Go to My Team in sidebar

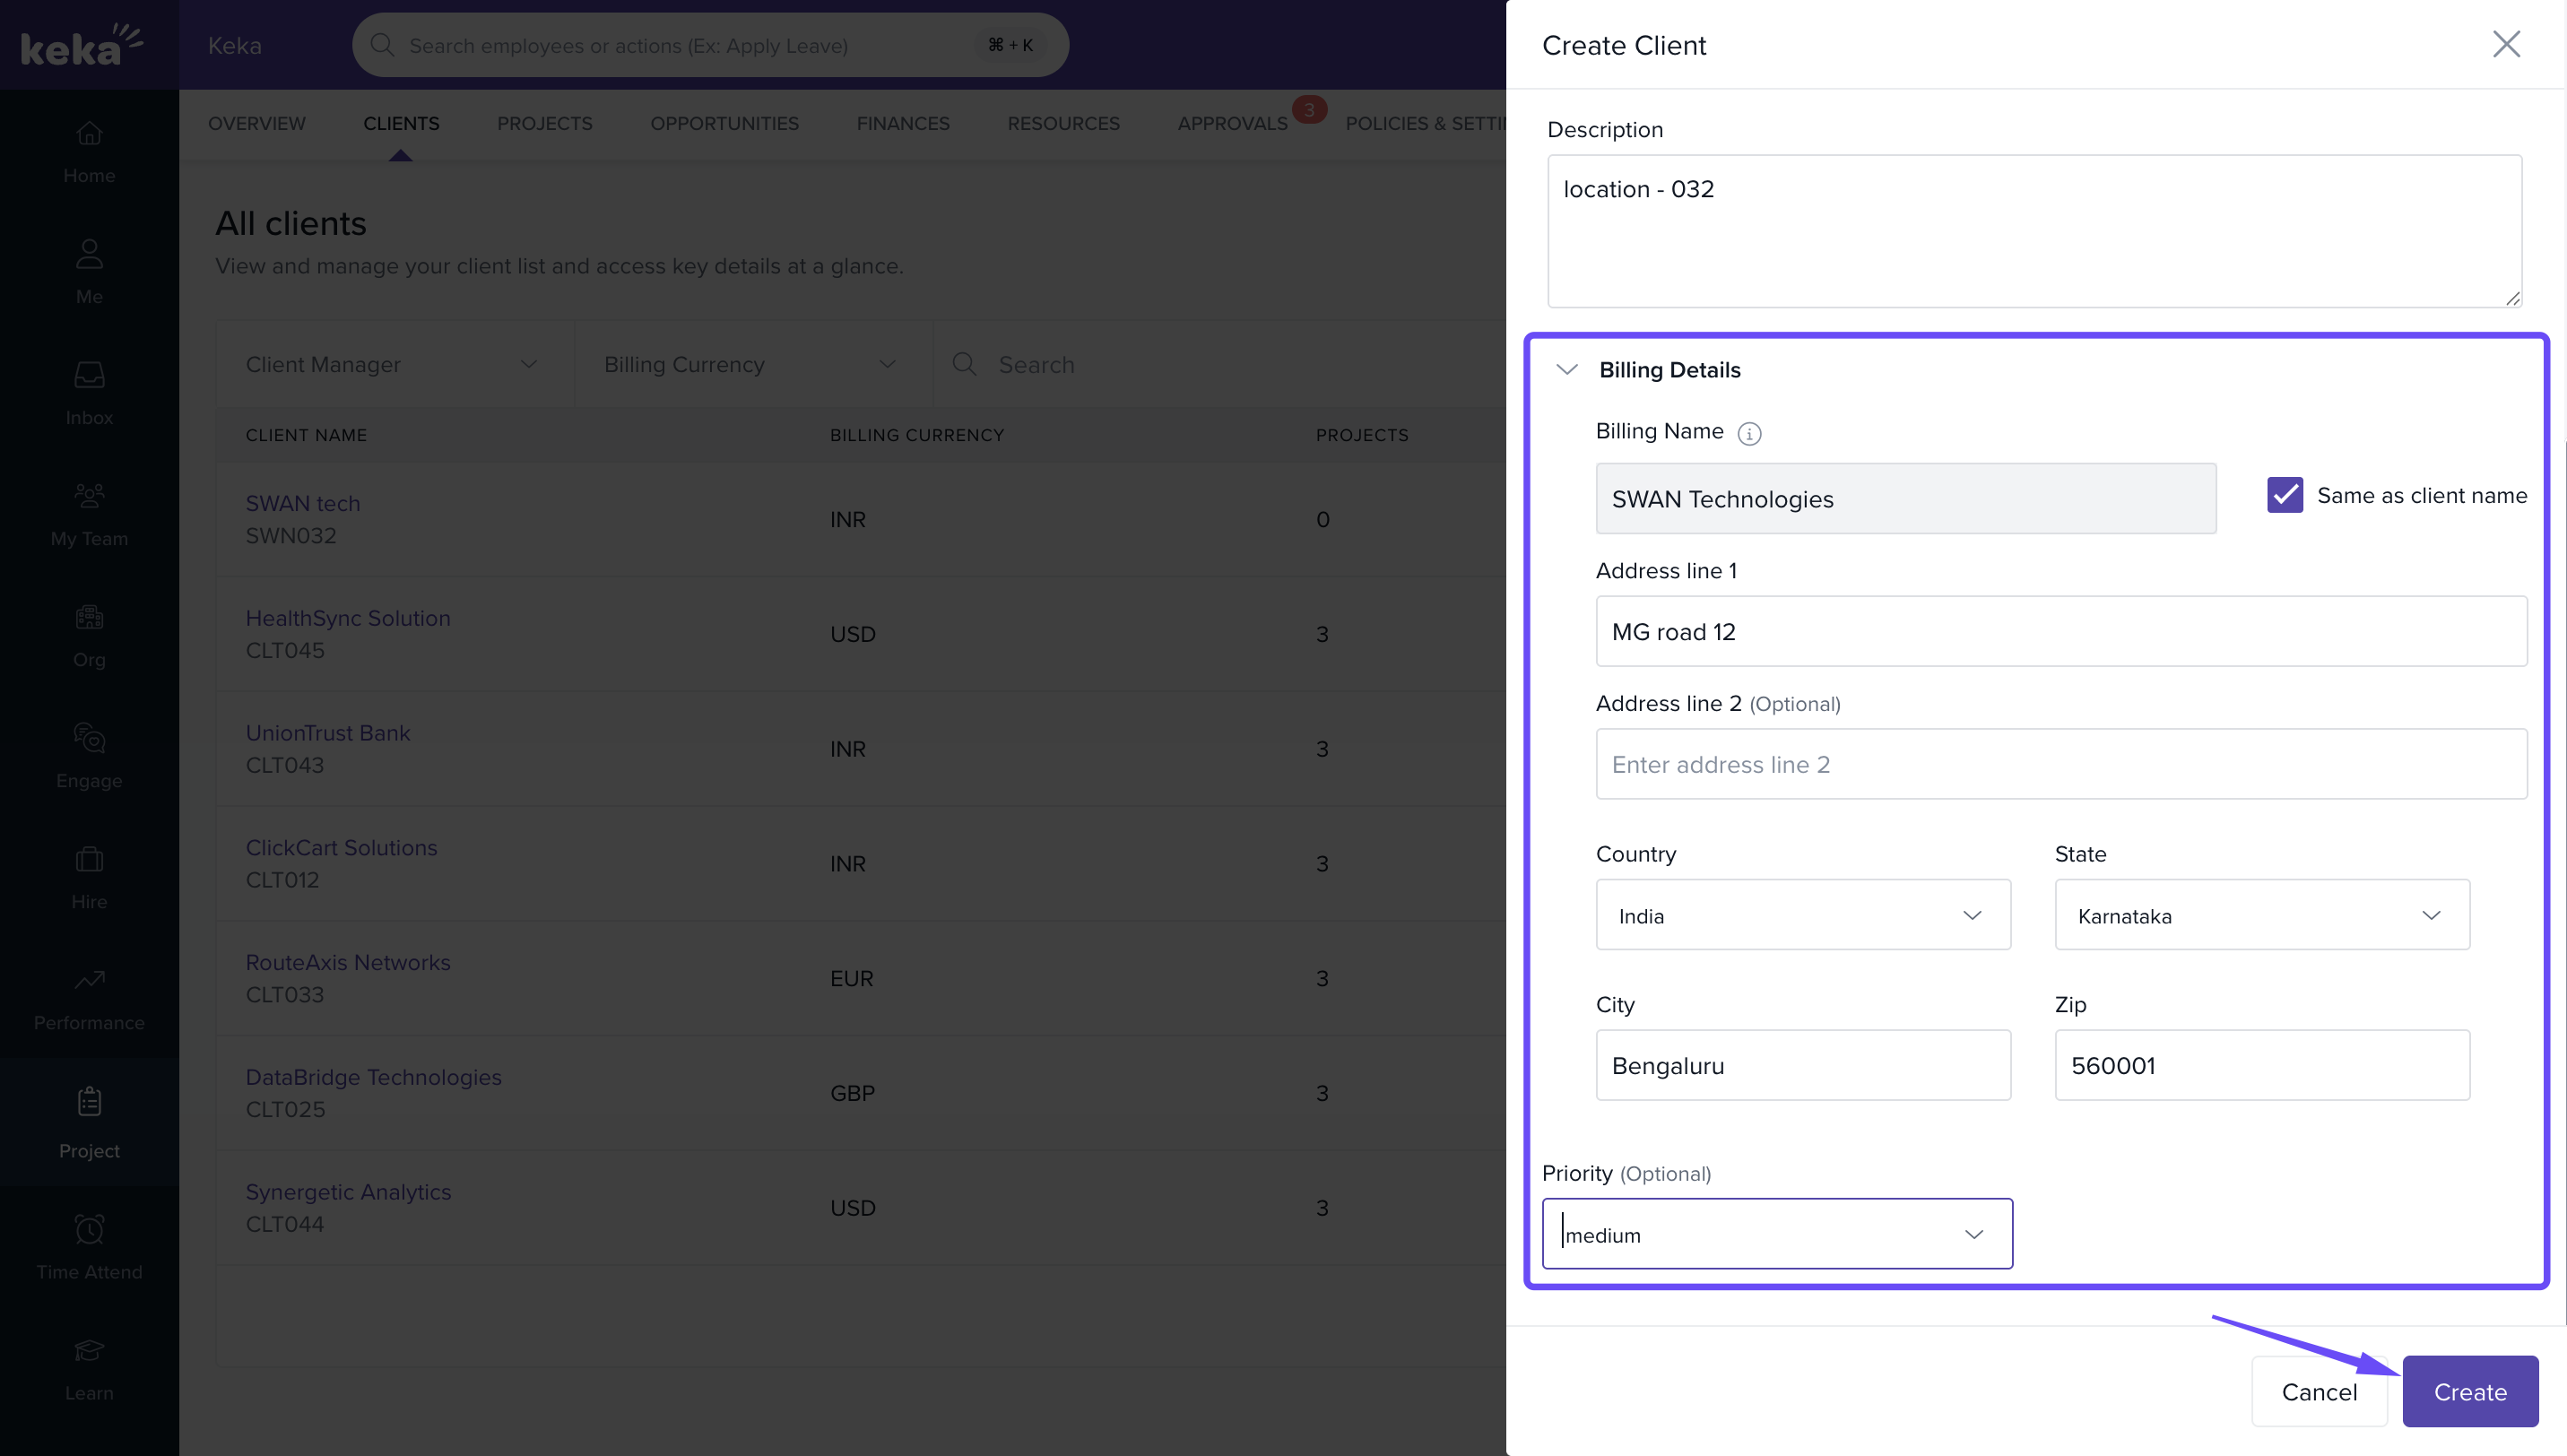point(89,514)
